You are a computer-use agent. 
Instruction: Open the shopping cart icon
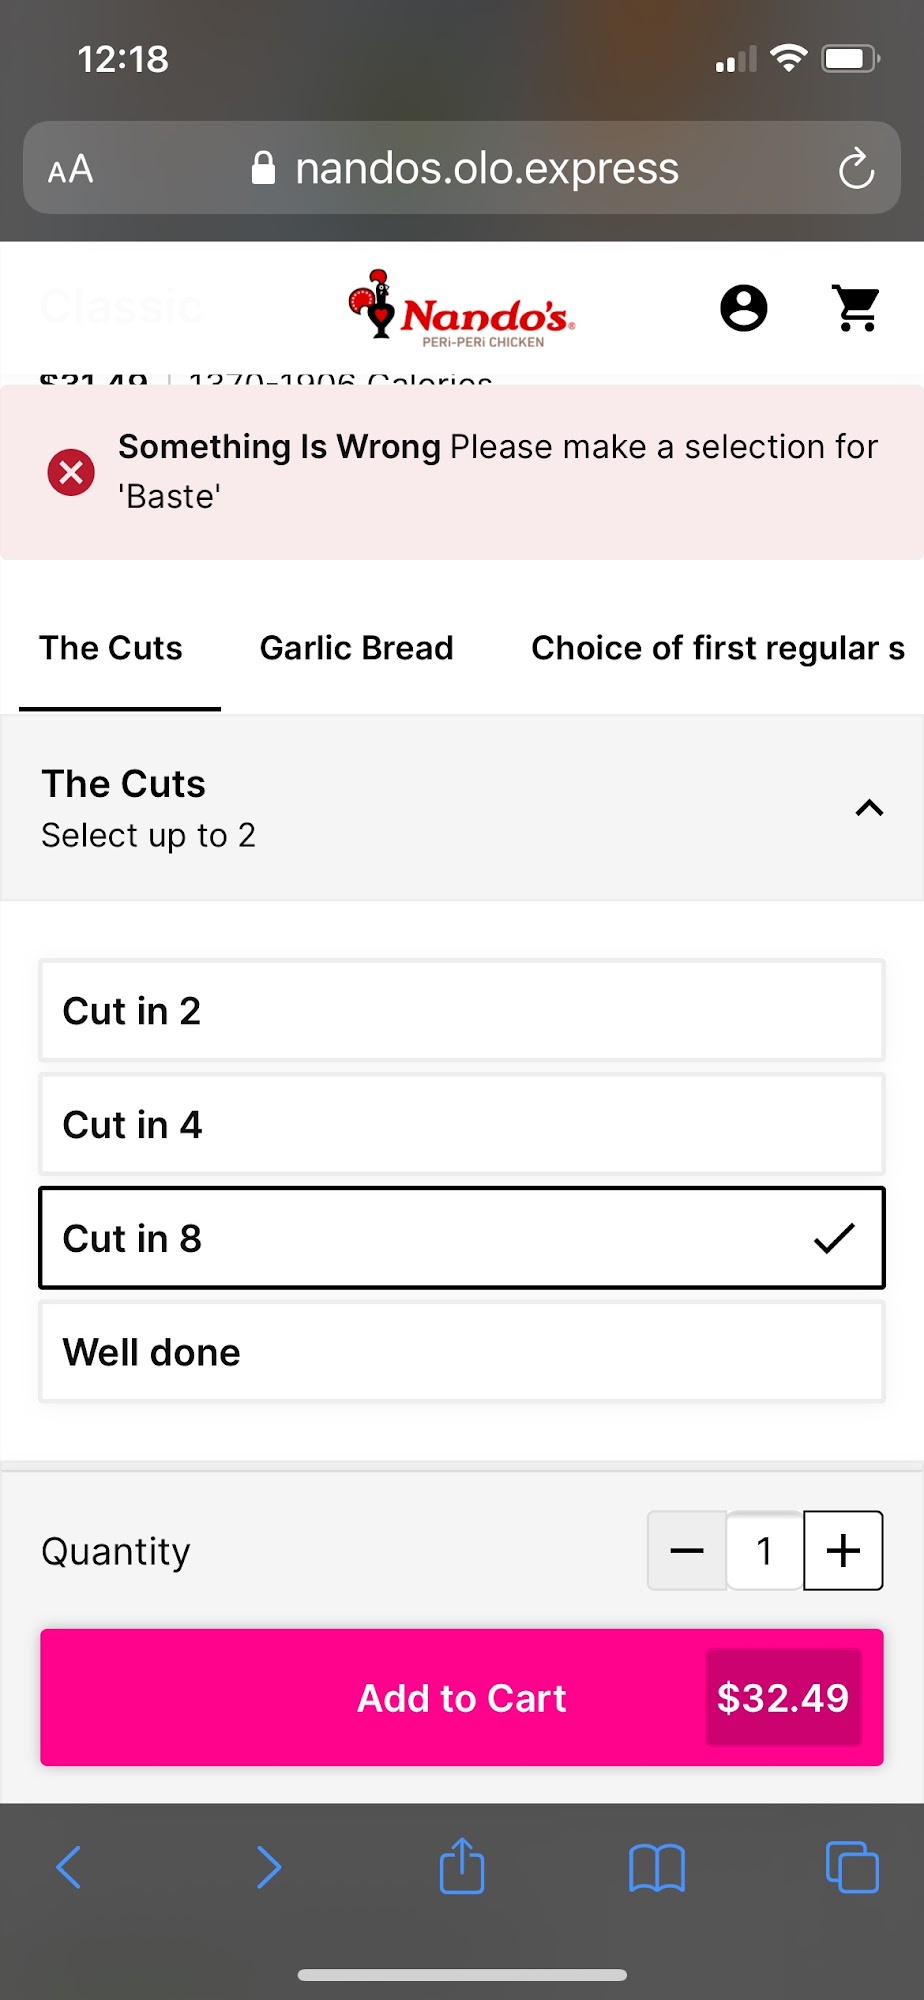857,308
